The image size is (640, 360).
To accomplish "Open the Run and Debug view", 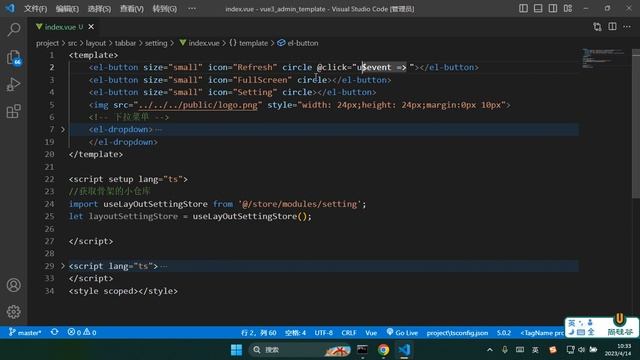I will (x=13, y=84).
